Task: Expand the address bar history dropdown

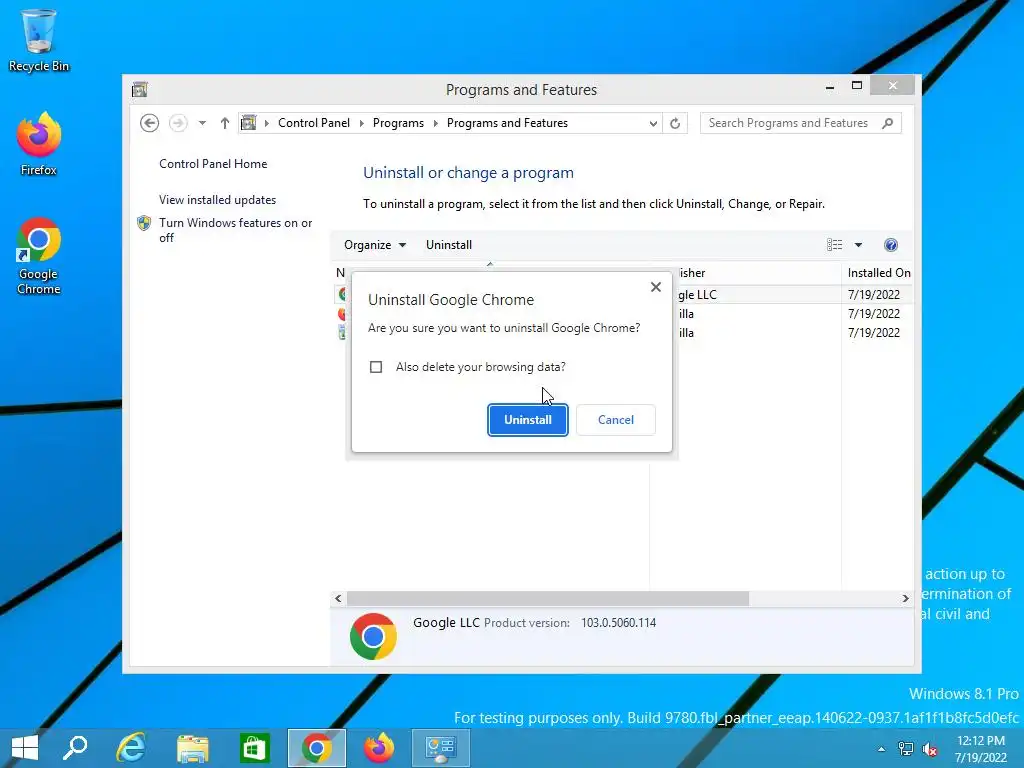Action: [653, 123]
